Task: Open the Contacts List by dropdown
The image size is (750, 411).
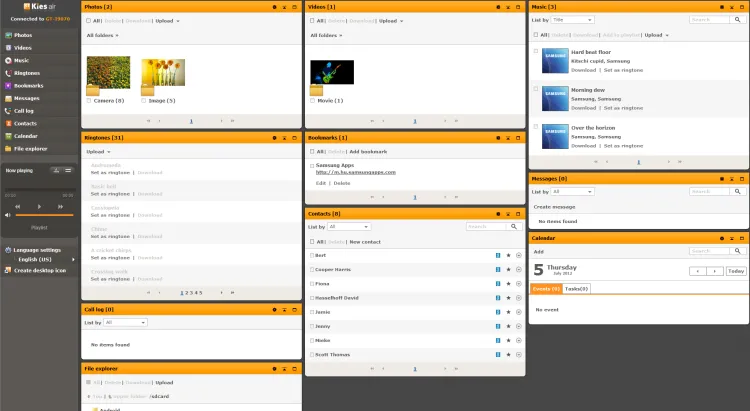Action: [x=348, y=227]
